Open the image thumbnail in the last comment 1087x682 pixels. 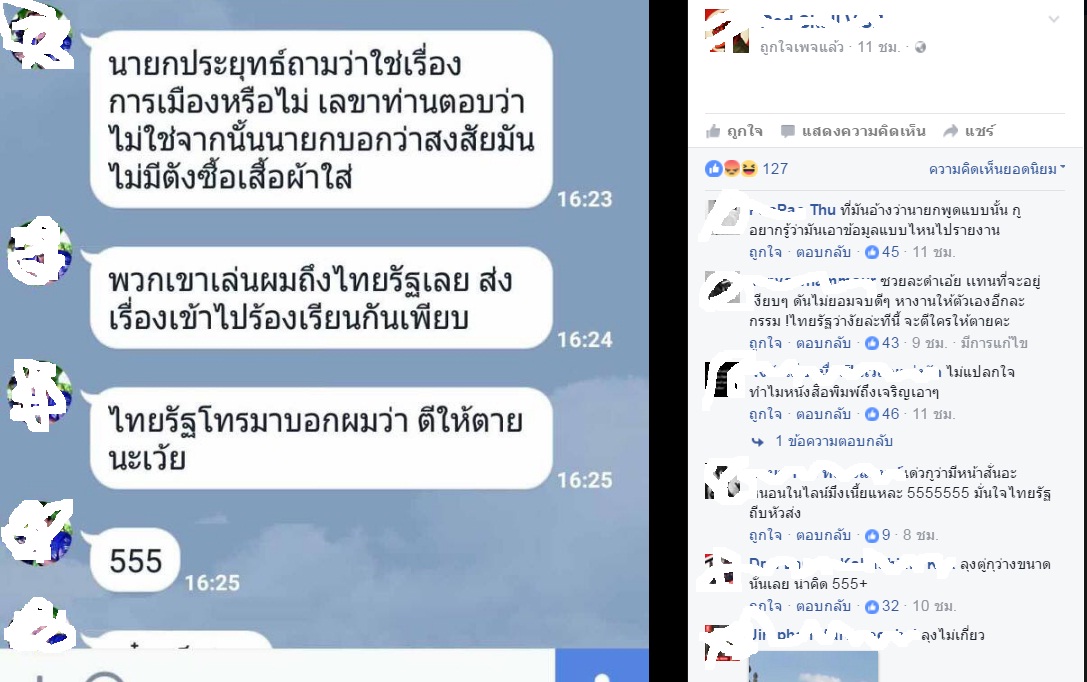[813, 666]
